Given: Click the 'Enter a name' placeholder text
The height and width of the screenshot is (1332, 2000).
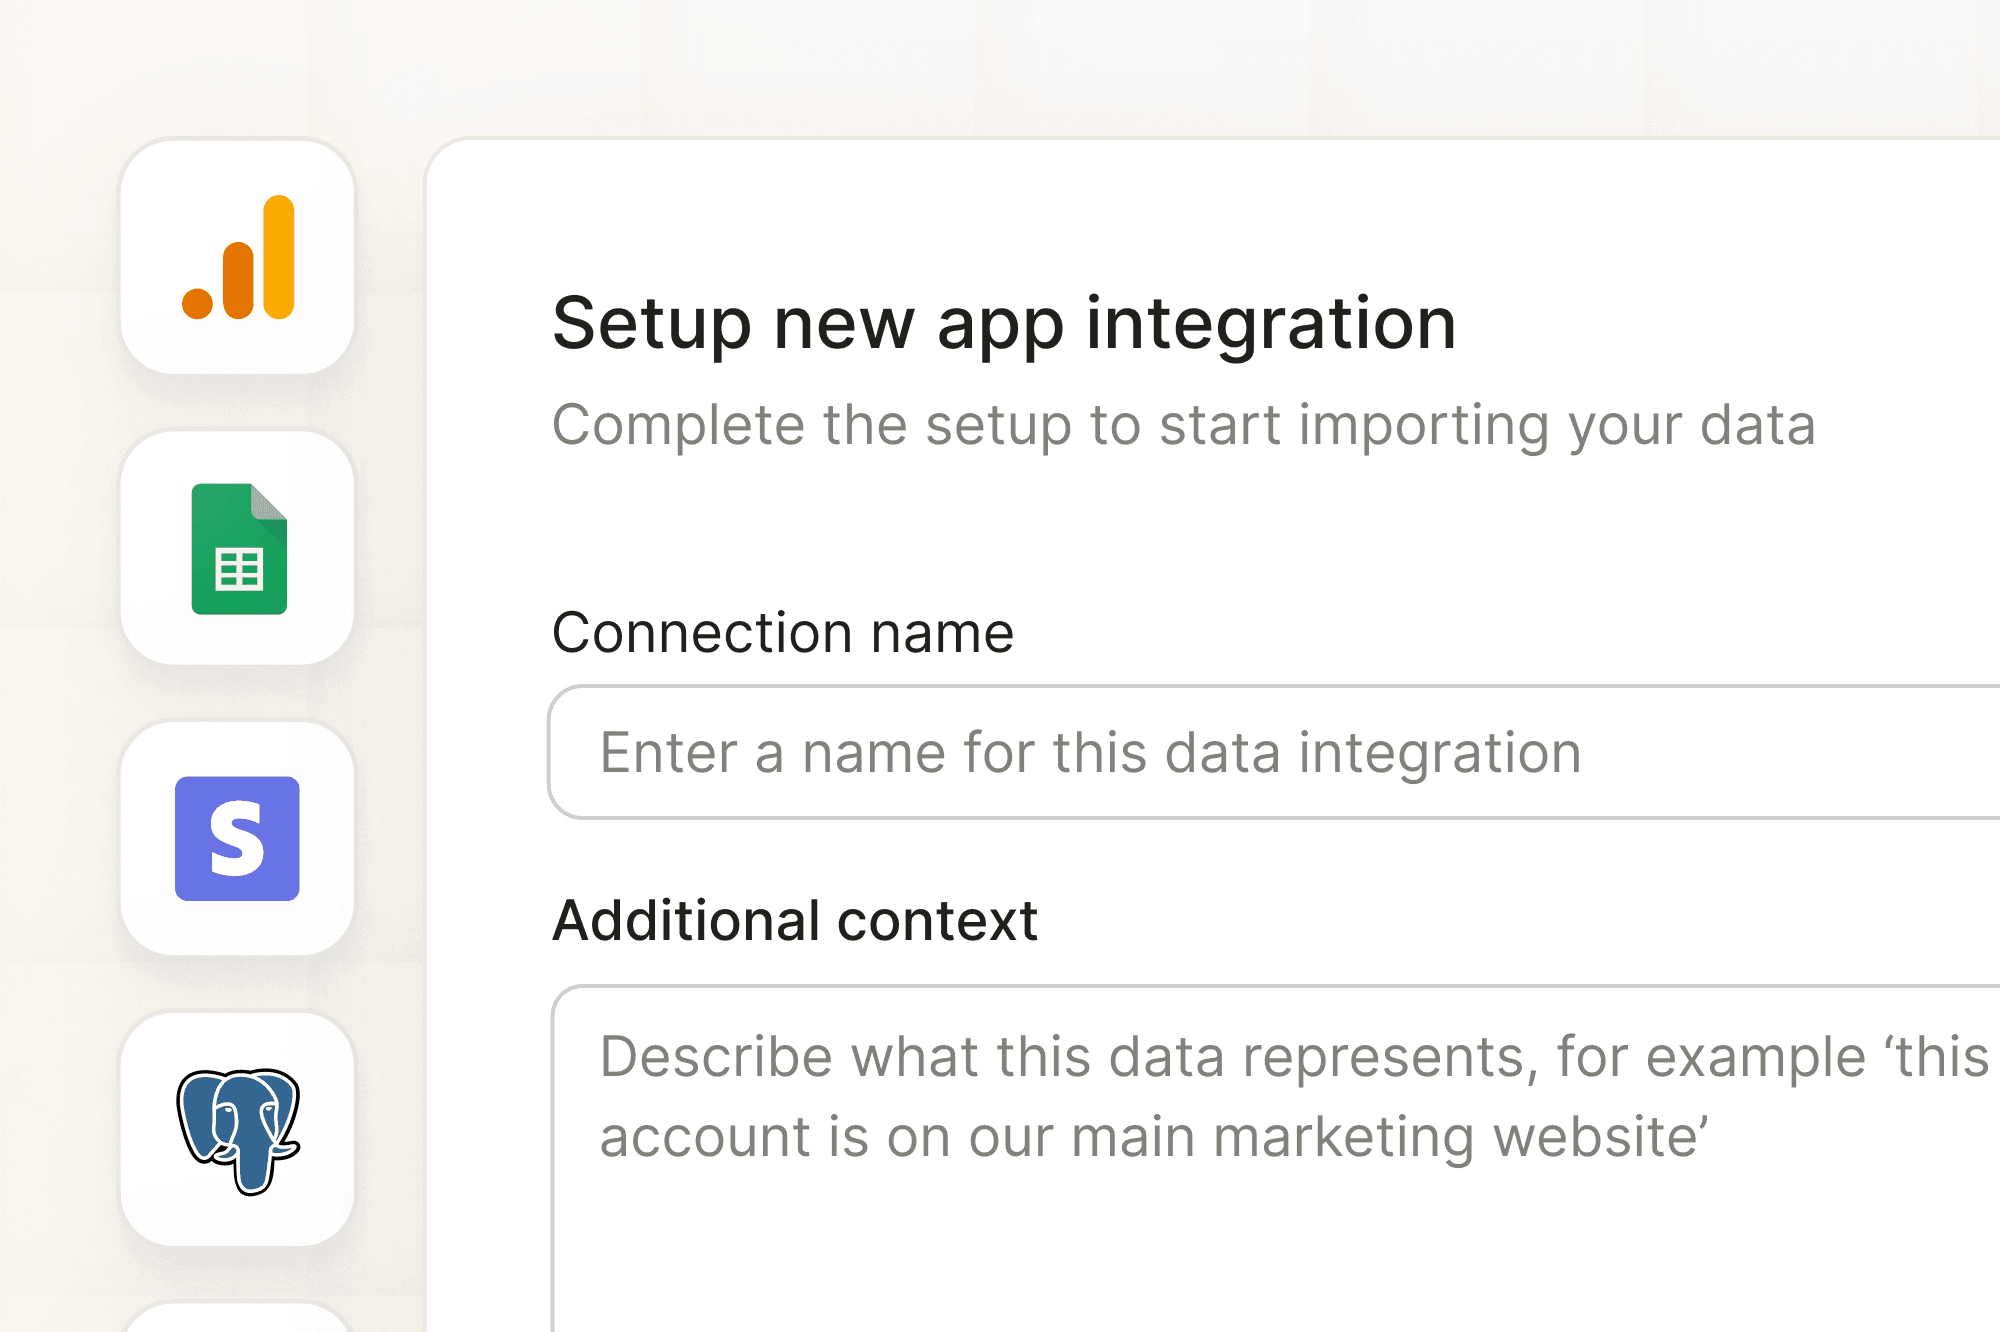Looking at the screenshot, I should pos(1090,753).
